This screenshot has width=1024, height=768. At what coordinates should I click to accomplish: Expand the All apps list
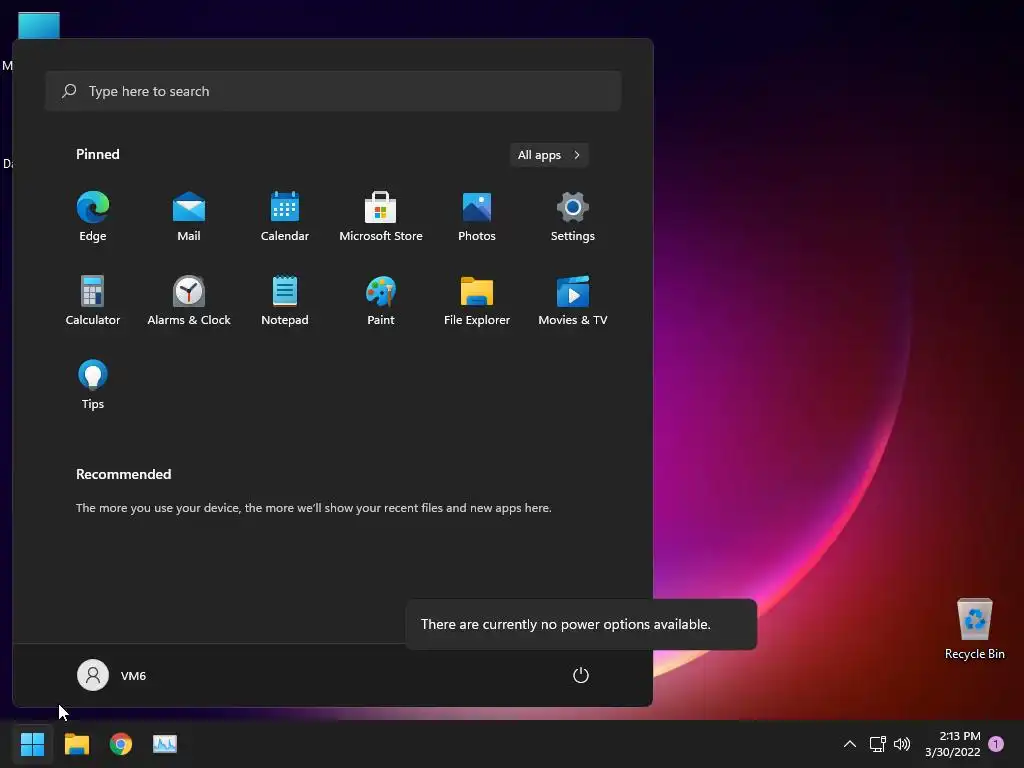(549, 155)
